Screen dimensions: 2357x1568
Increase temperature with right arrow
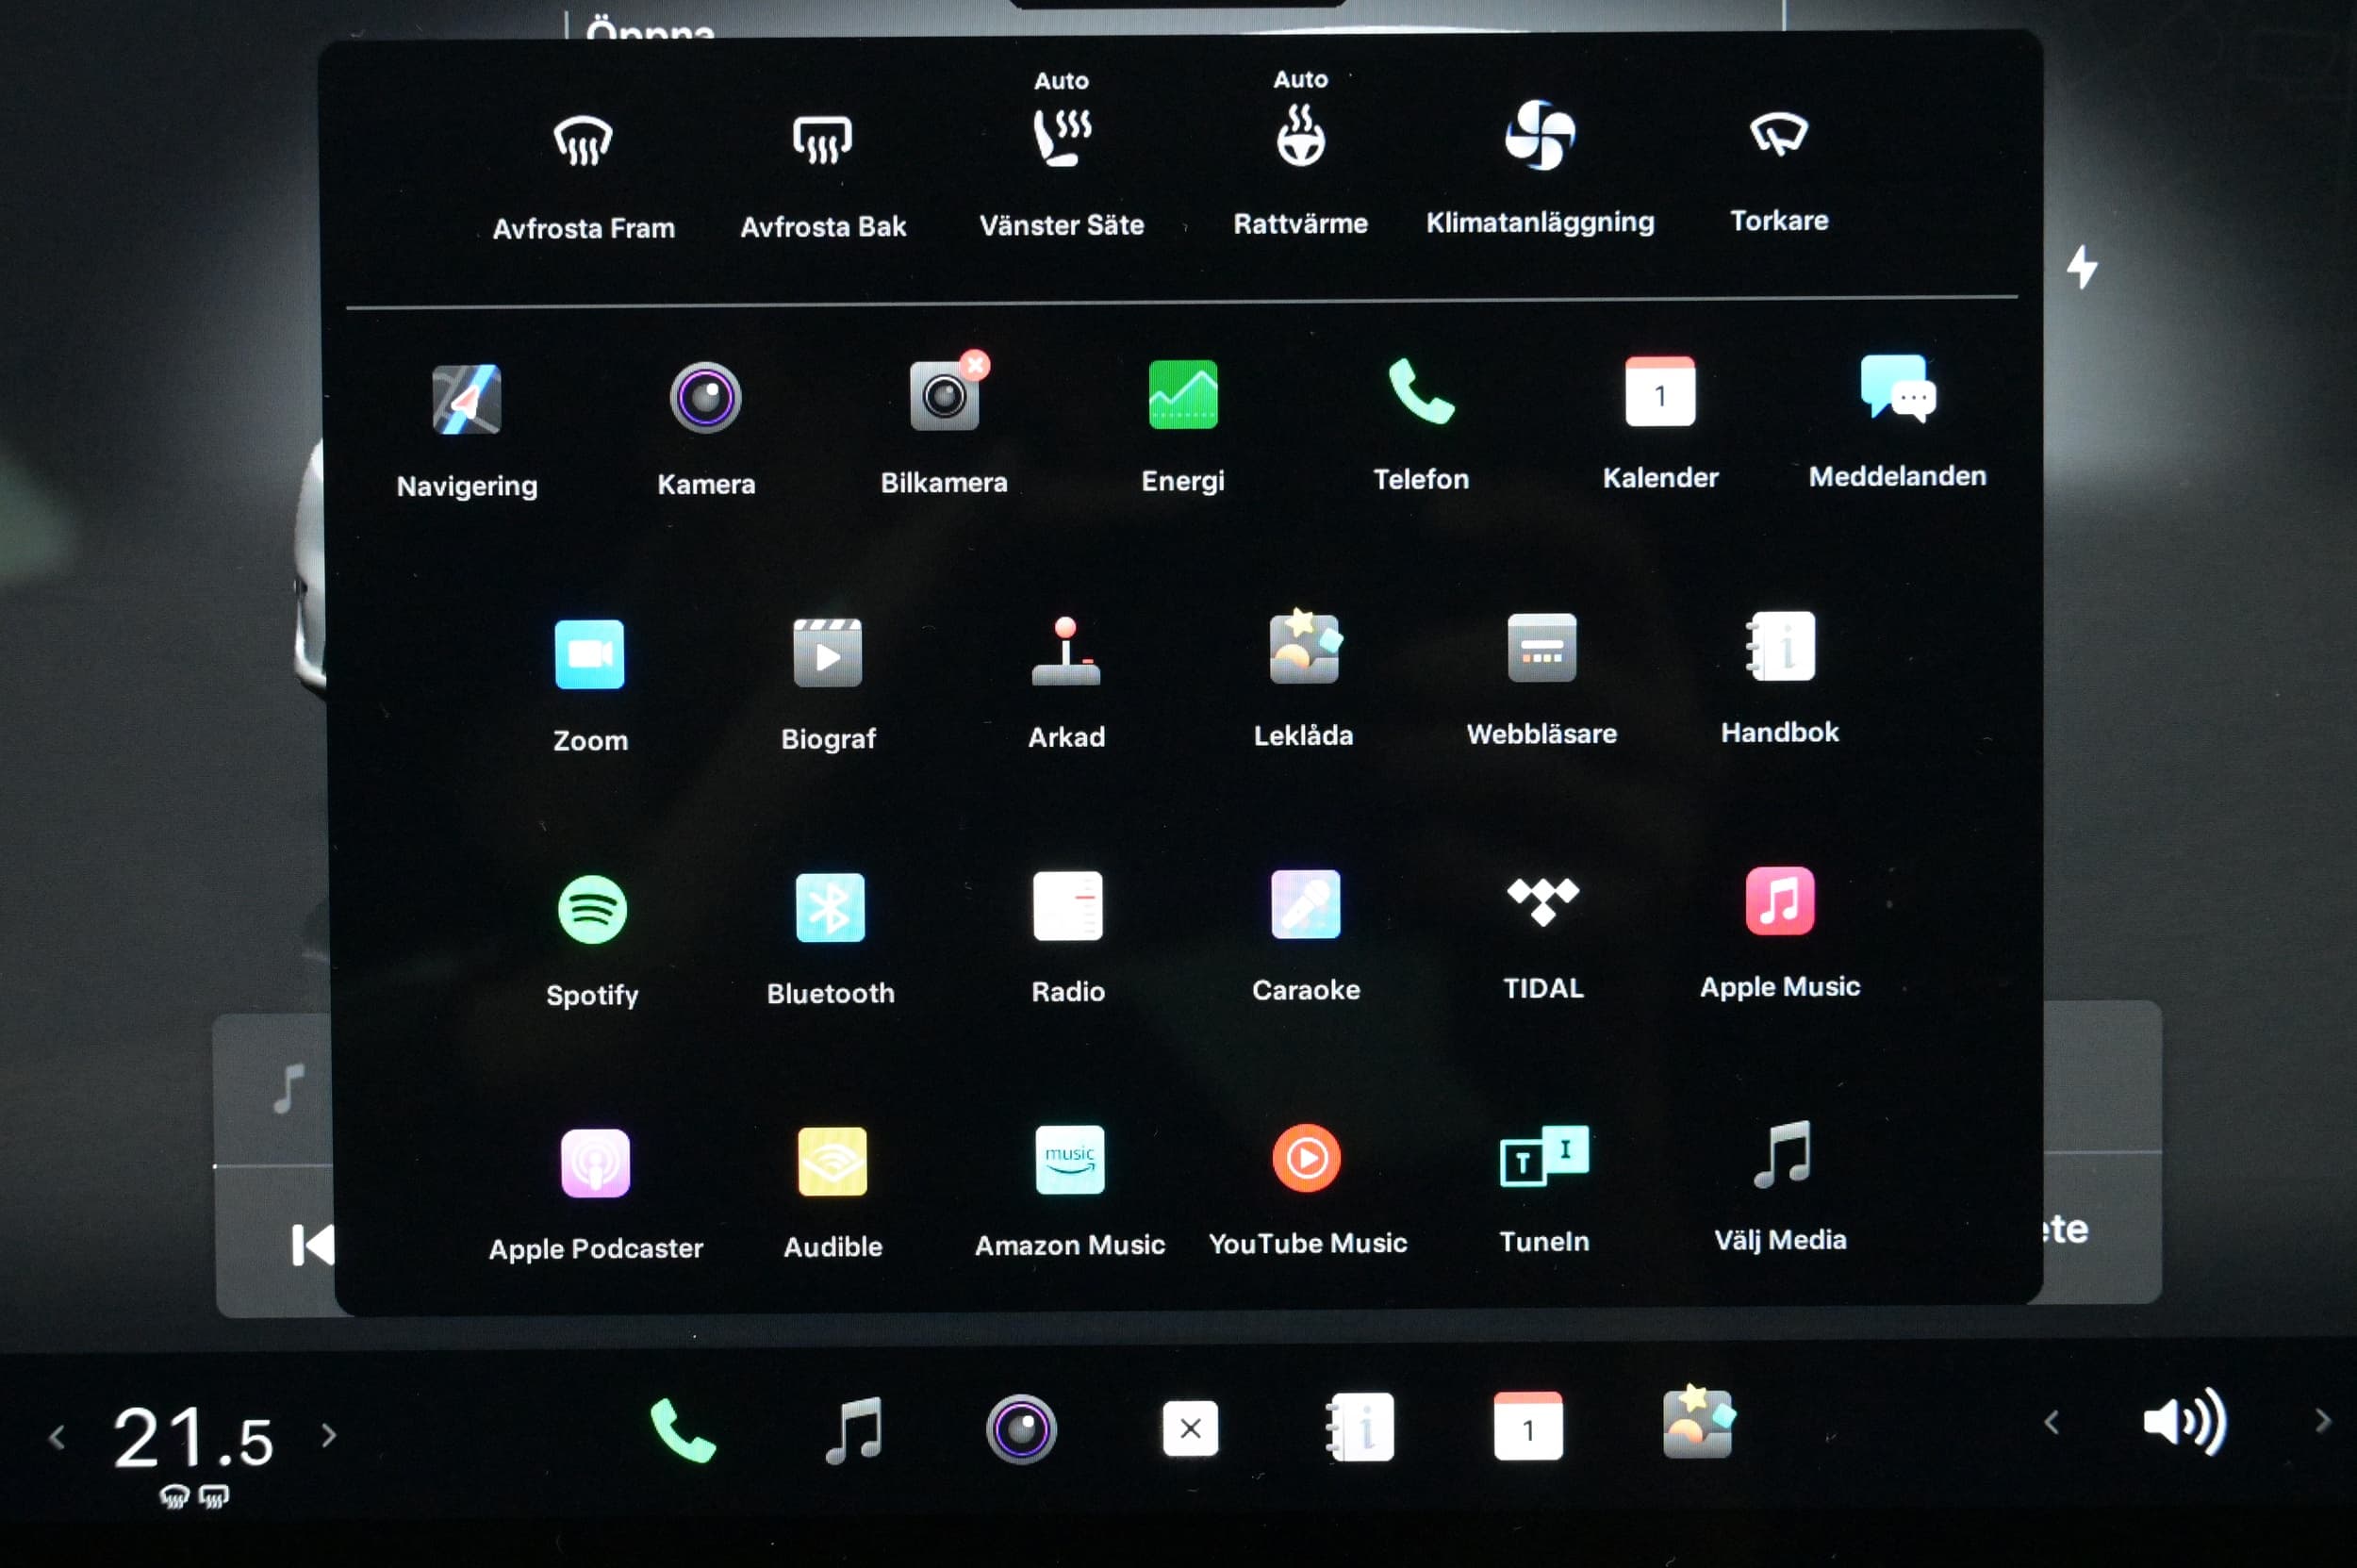point(328,1435)
